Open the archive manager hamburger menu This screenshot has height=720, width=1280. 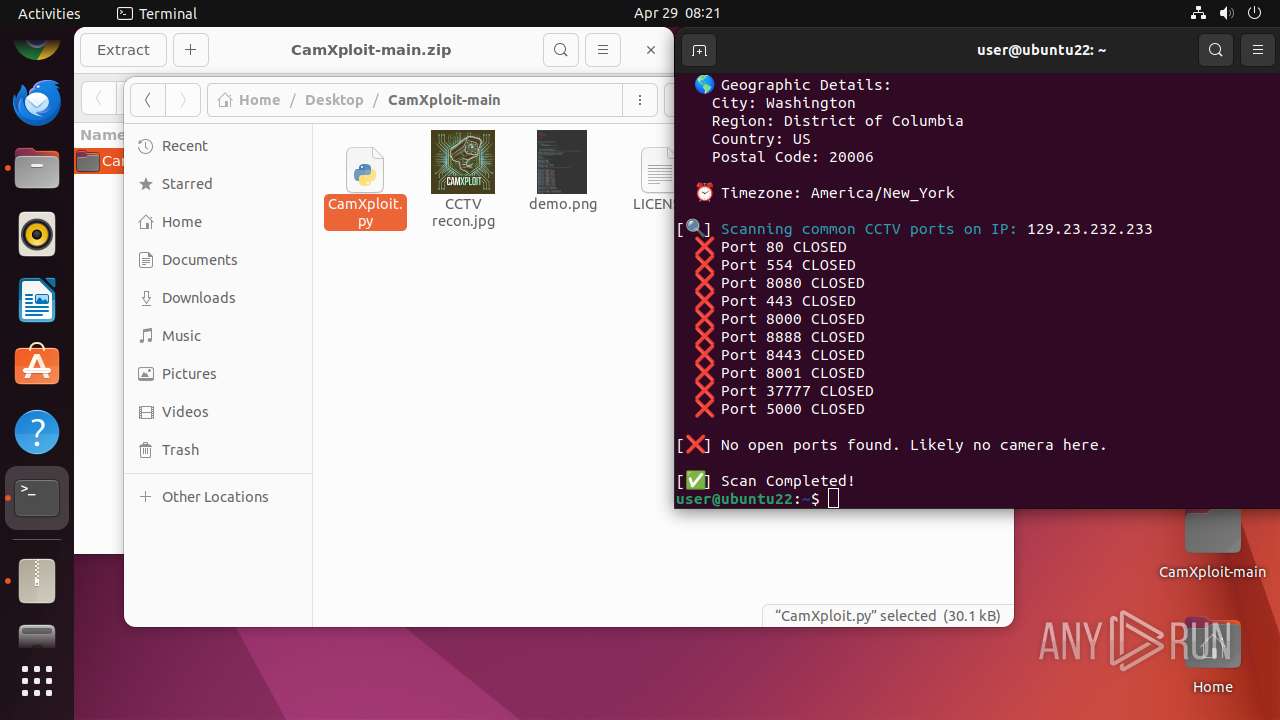point(602,50)
